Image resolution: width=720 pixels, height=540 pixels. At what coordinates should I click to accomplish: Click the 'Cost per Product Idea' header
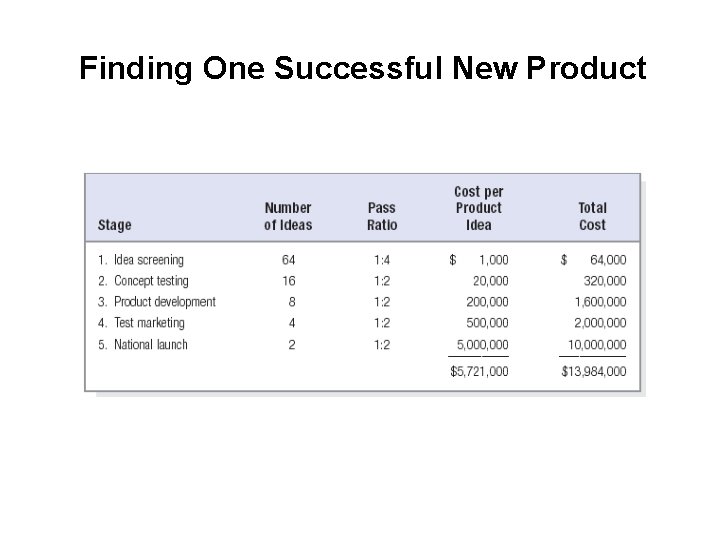pos(479,208)
